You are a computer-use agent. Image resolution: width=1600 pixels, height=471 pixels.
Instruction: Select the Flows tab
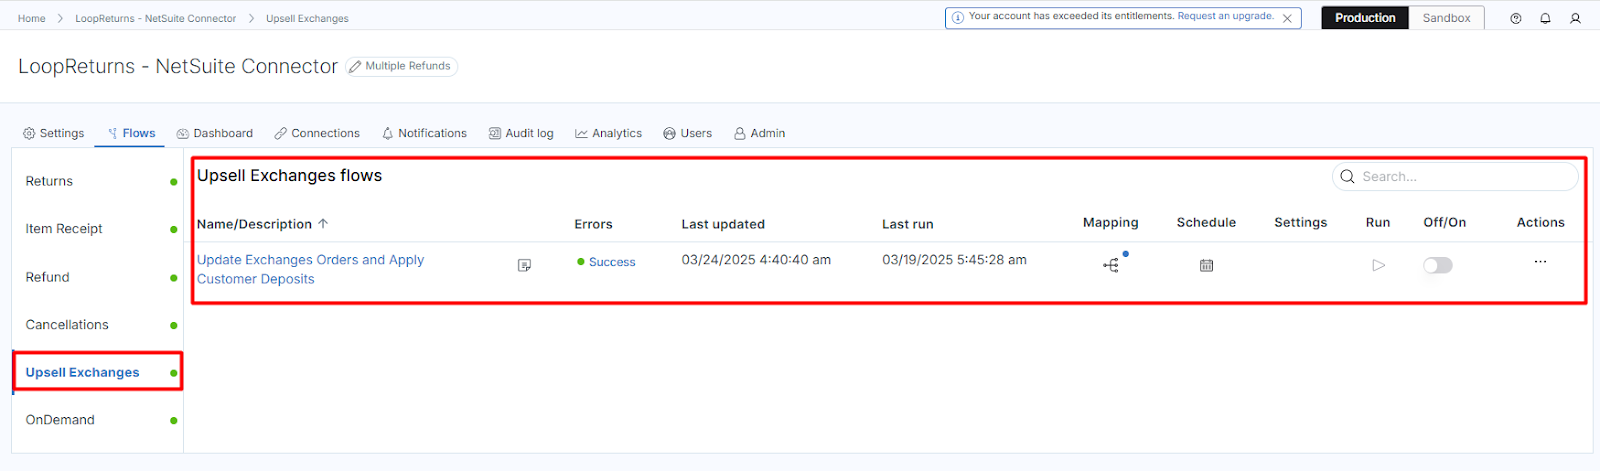(x=131, y=133)
